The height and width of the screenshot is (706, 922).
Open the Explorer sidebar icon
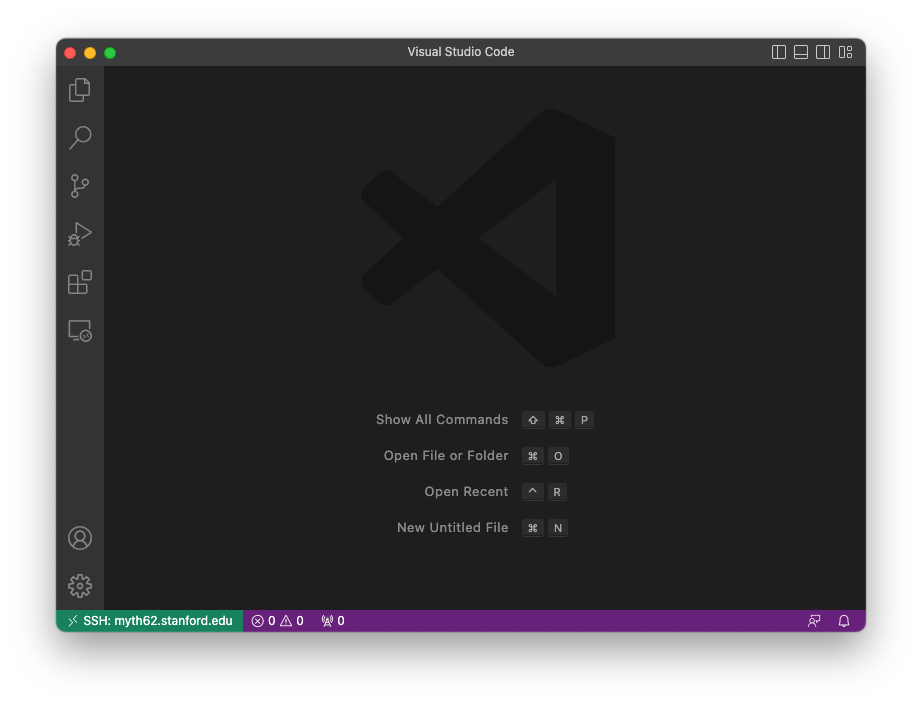pyautogui.click(x=80, y=90)
